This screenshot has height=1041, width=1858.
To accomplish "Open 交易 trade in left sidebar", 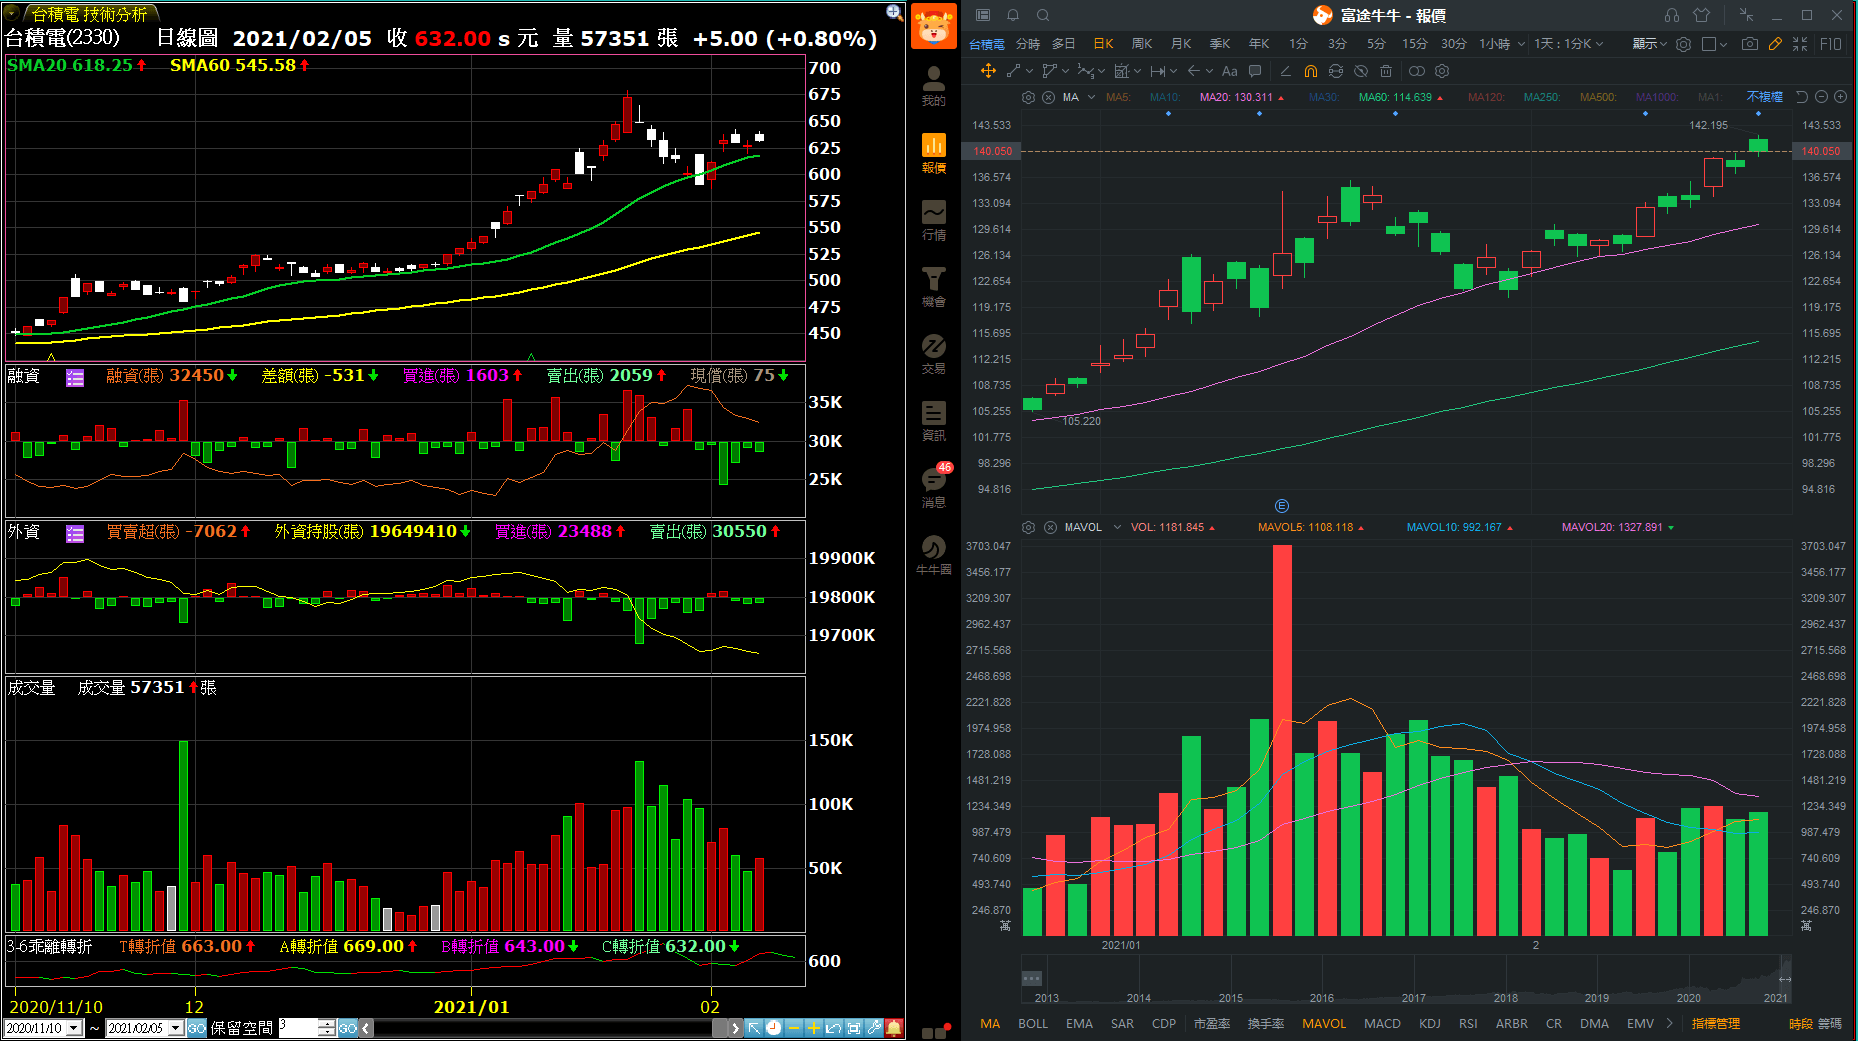I will click(933, 354).
